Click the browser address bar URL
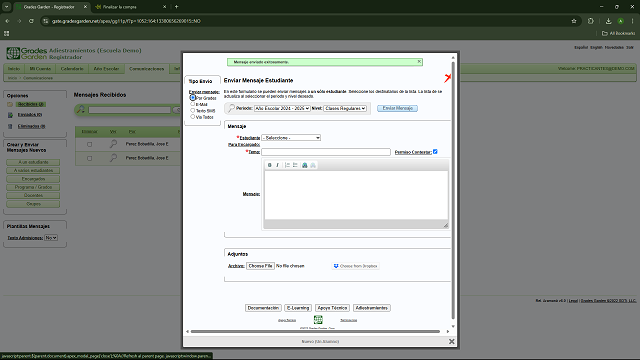This screenshot has height=360, width=640. [126, 21]
